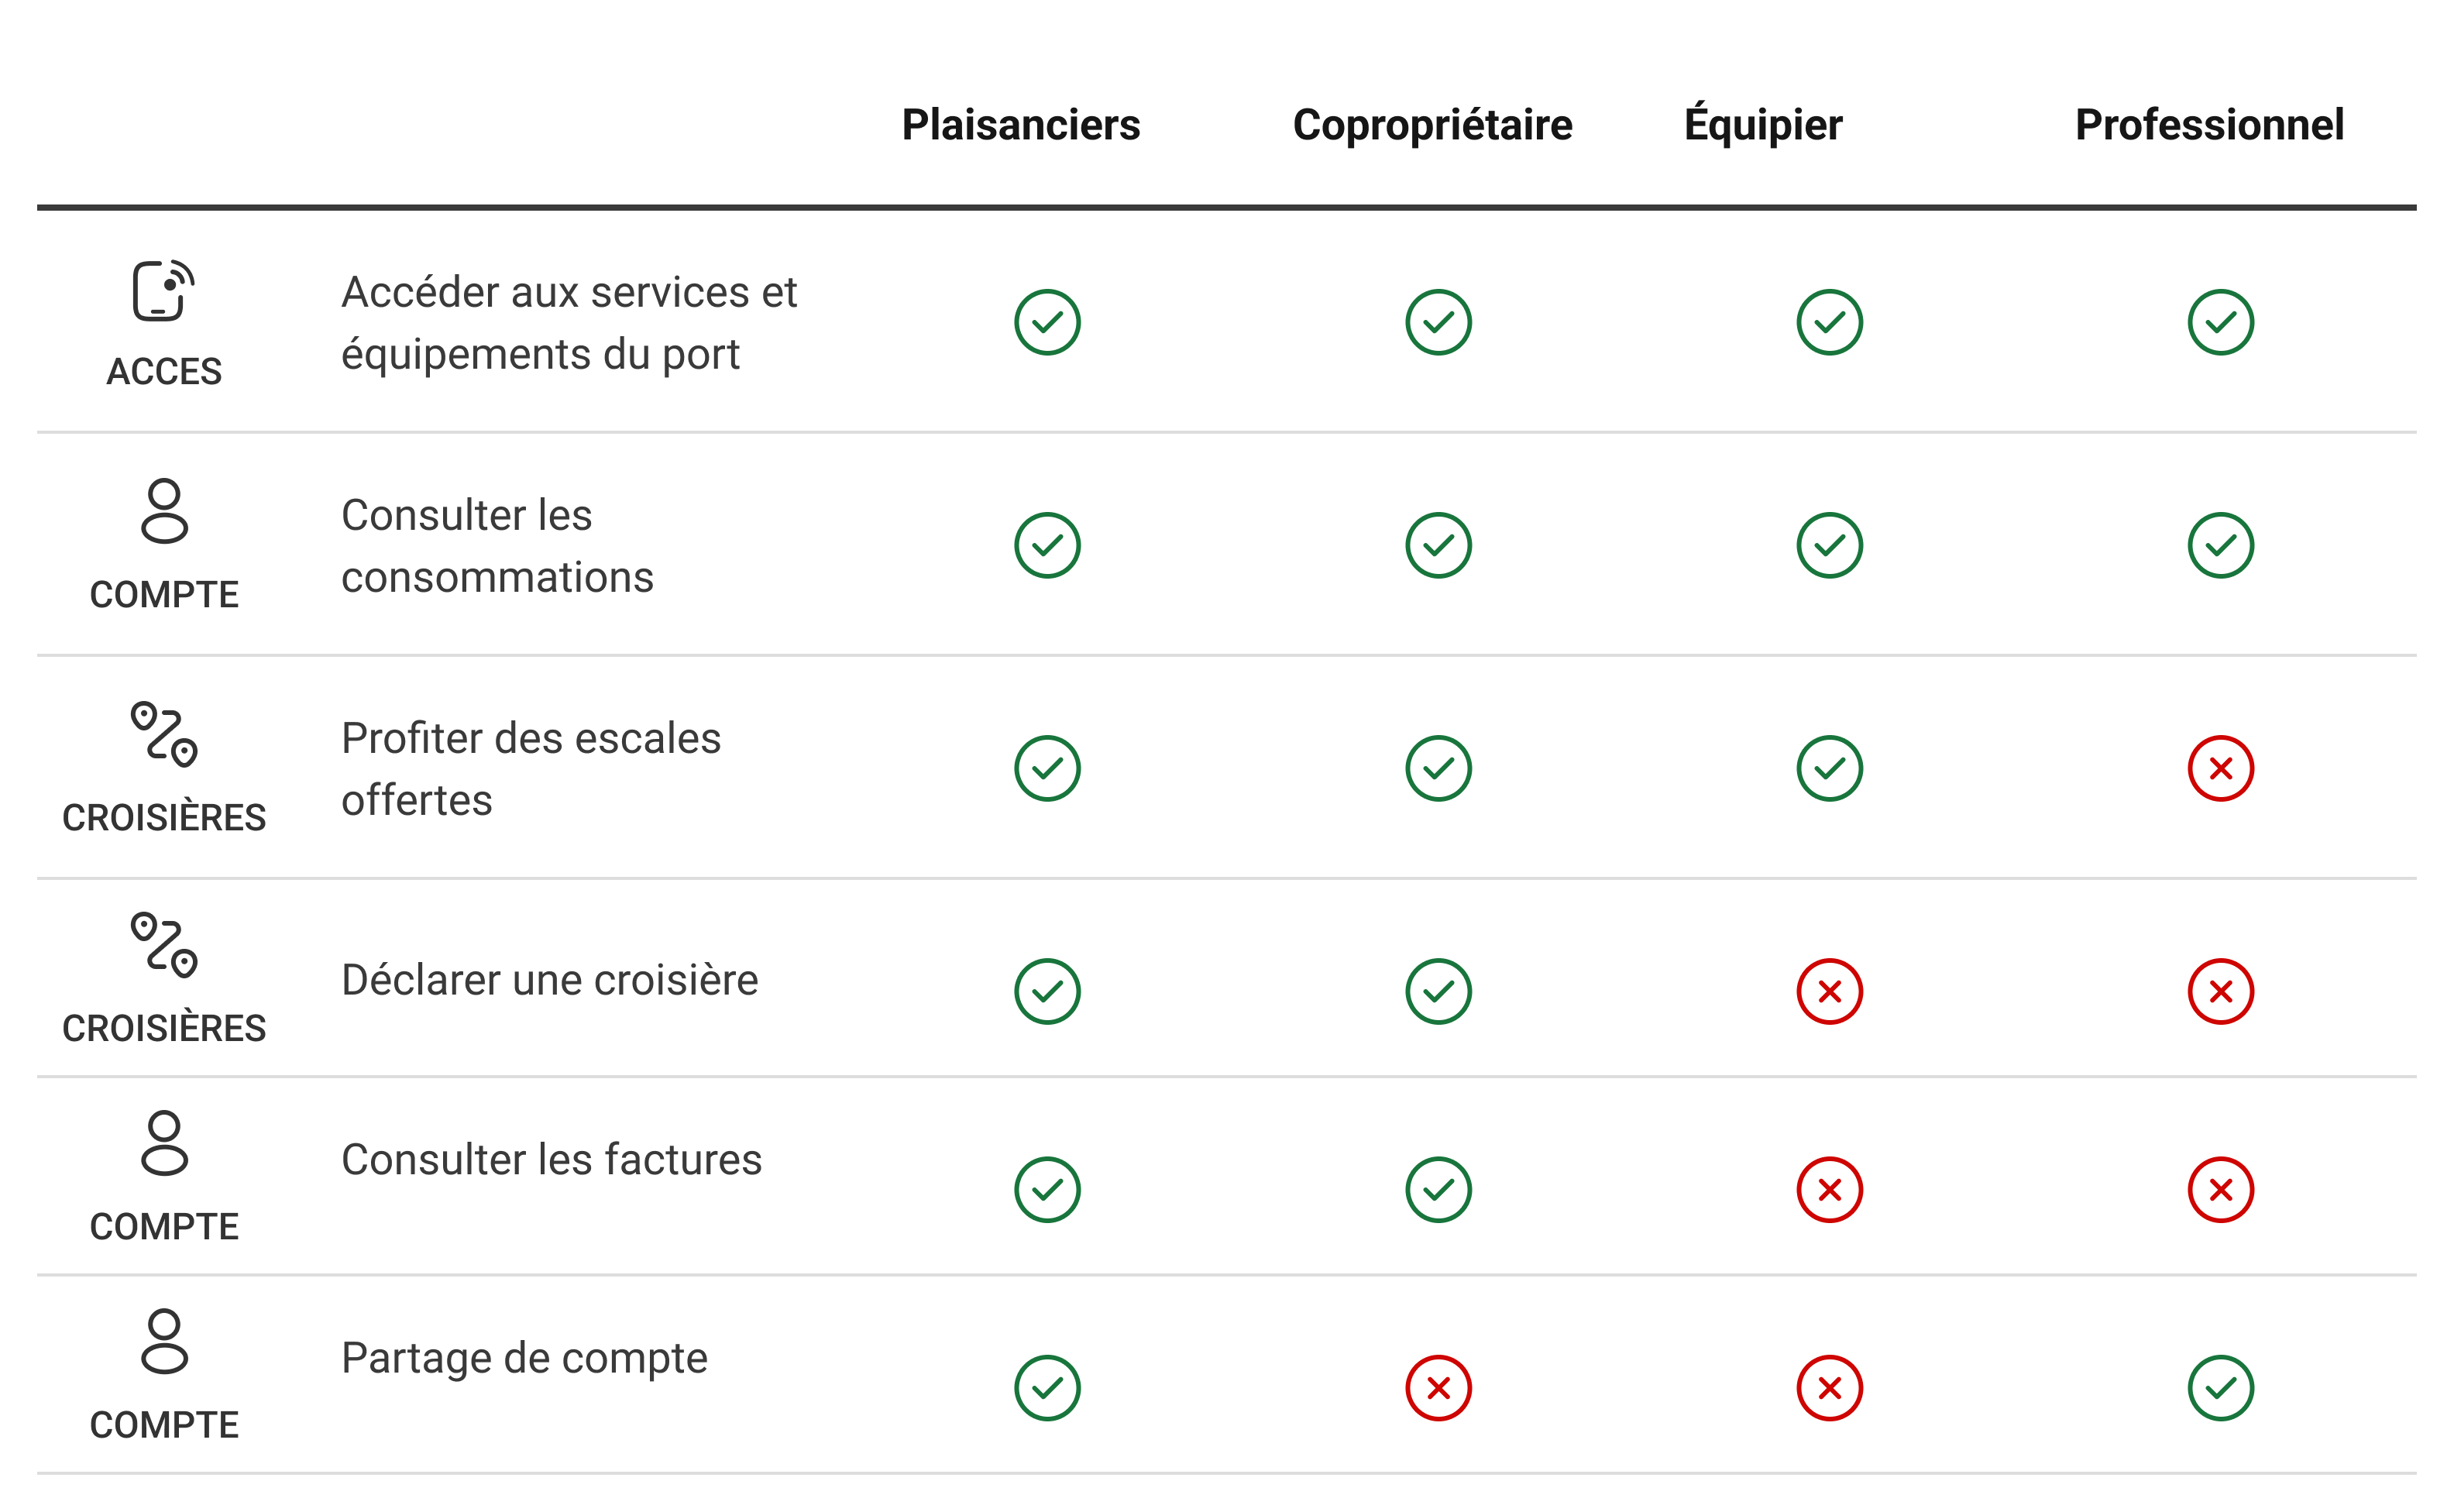Click the red cross for Équipier Déclarer une croisière
The width and height of the screenshot is (2454, 1512).
1829,991
